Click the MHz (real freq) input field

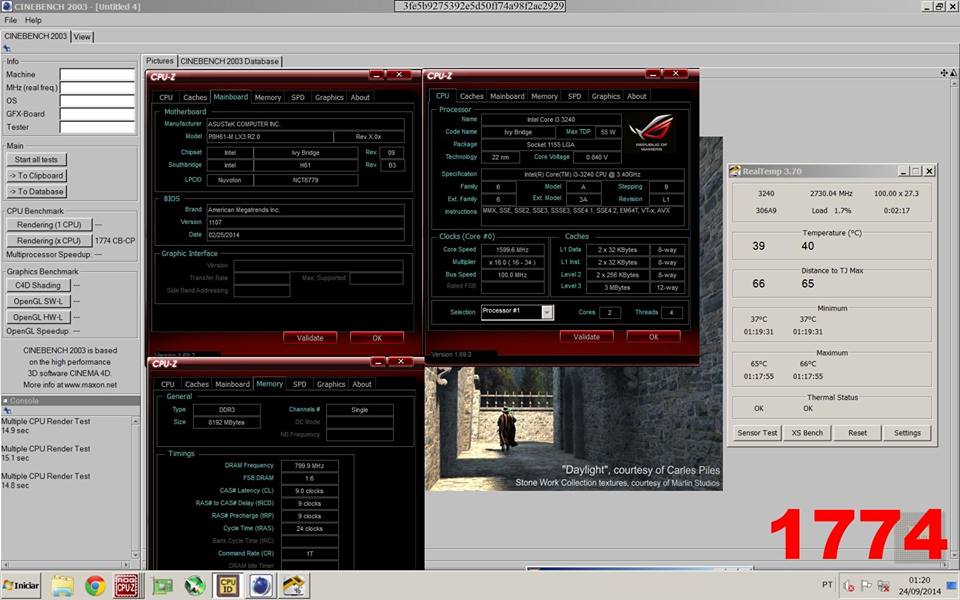(x=97, y=88)
